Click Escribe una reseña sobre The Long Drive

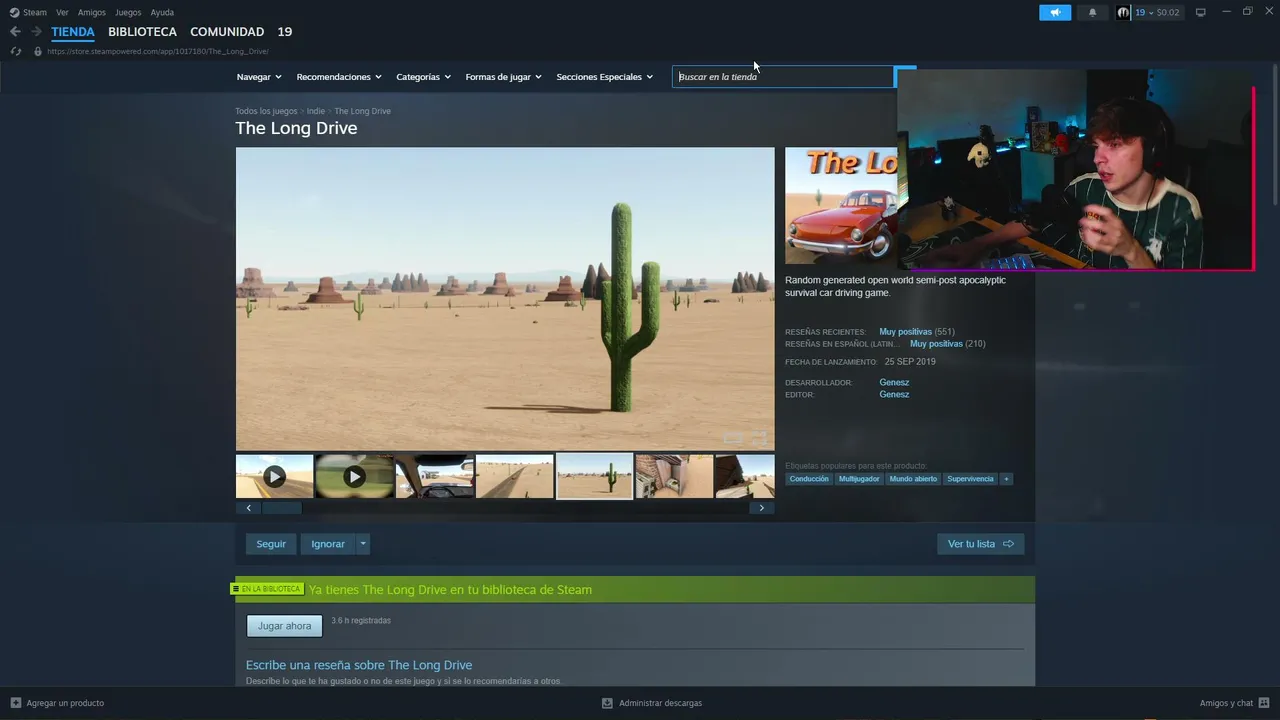359,665
